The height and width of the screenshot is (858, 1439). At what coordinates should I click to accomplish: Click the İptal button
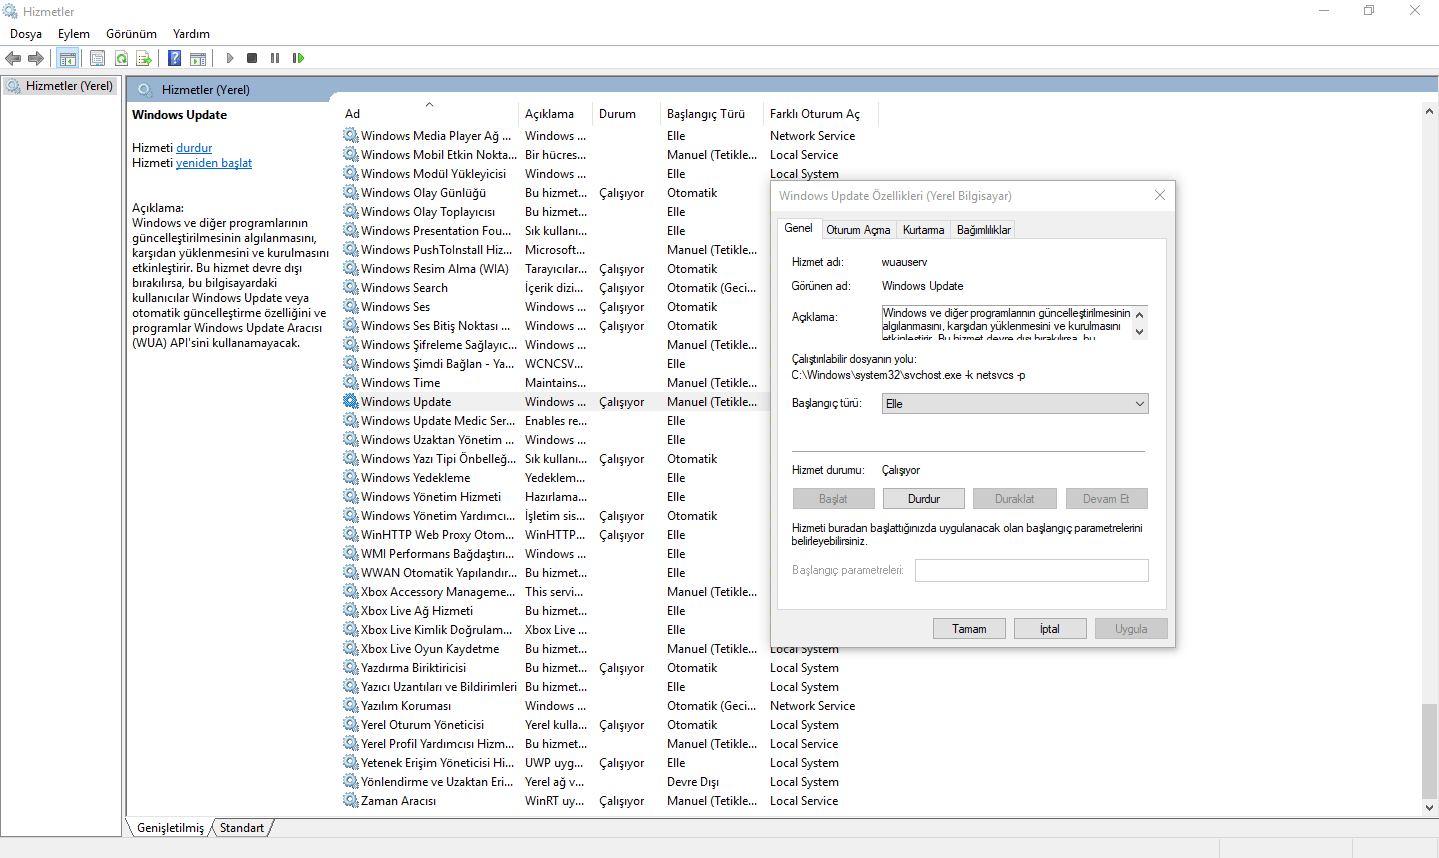(1050, 629)
